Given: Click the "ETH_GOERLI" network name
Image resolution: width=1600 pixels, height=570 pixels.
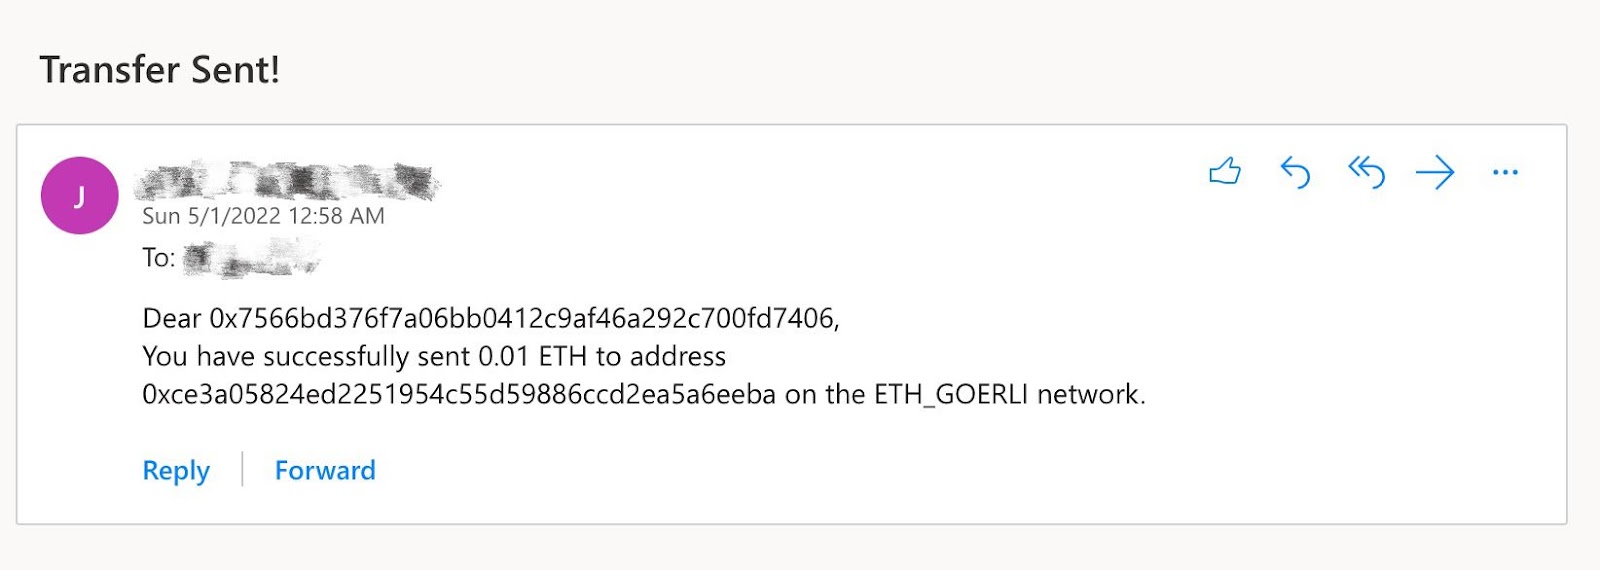Looking at the screenshot, I should (x=951, y=395).
